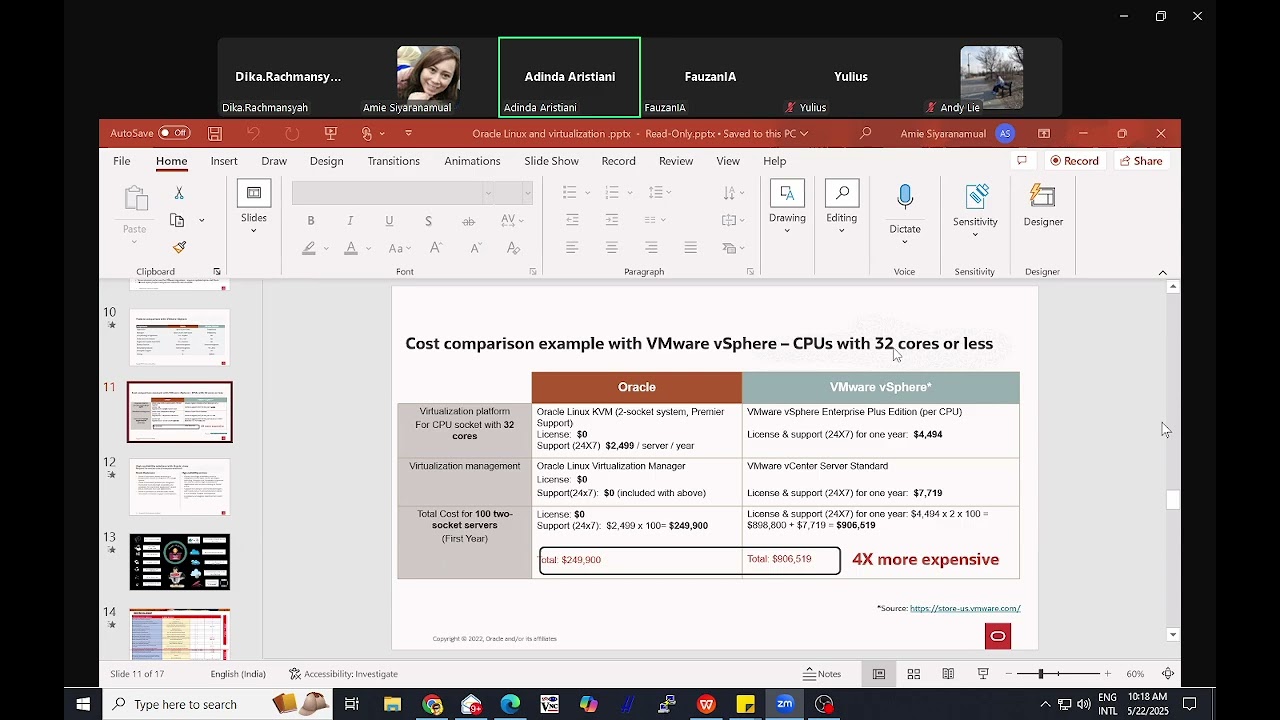
Task: Toggle AutoSave switch off/on
Action: click(174, 133)
